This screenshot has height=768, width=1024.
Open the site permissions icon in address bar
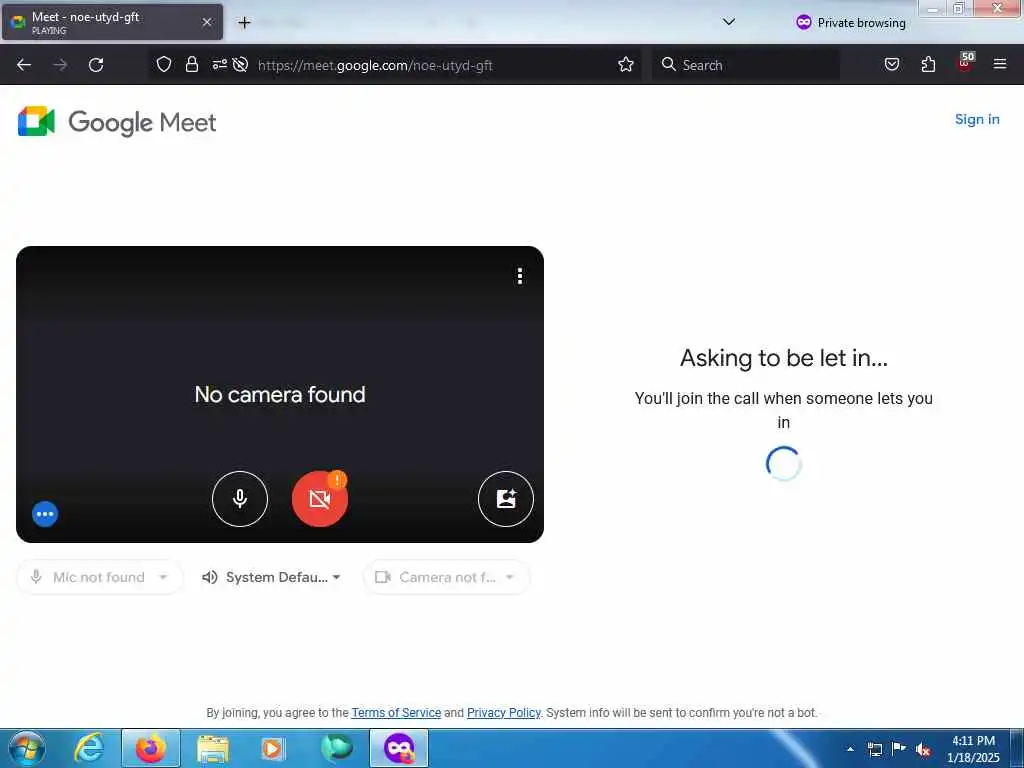click(219, 65)
